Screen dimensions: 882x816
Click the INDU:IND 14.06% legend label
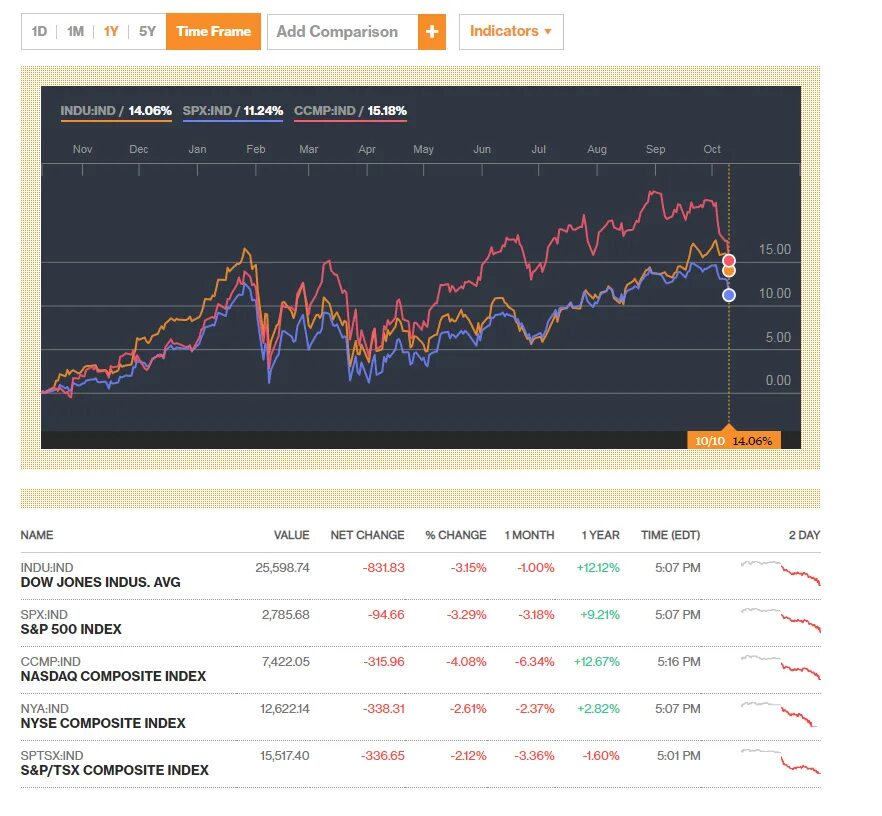[x=116, y=111]
